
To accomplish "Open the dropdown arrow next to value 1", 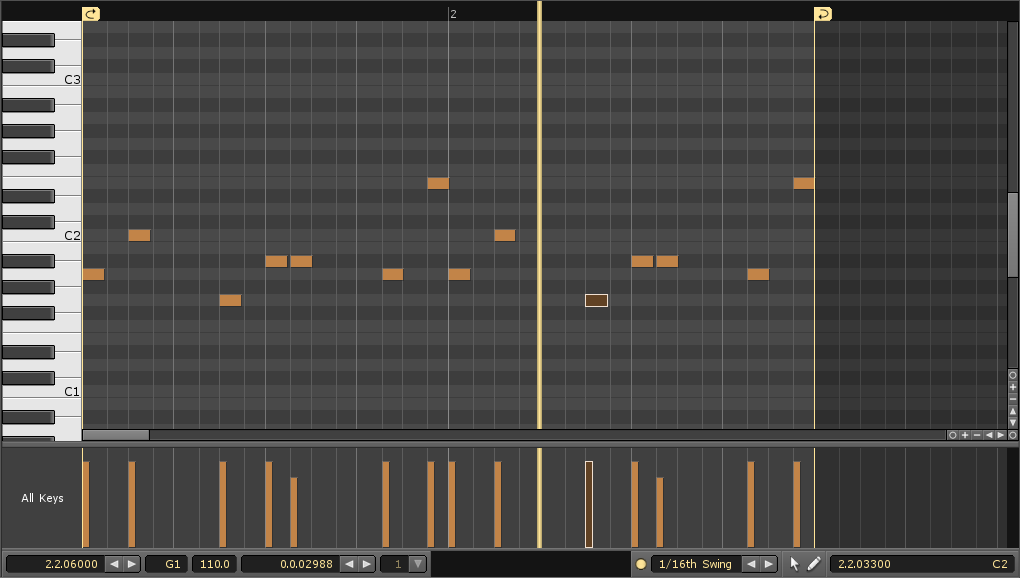I will pos(418,564).
